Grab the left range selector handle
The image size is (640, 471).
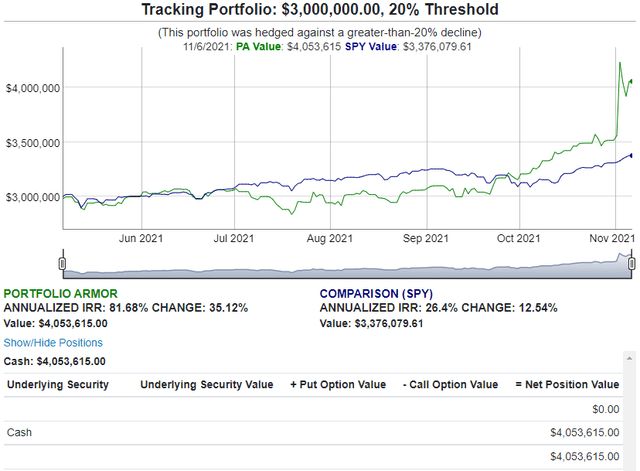62,264
